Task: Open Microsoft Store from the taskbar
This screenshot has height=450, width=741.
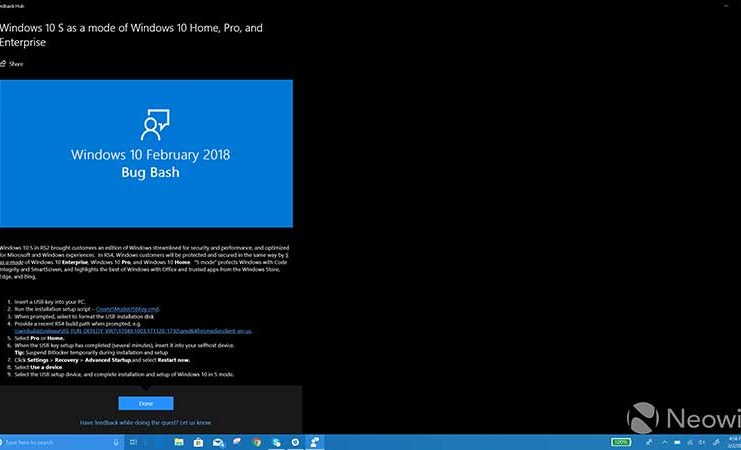Action: point(198,442)
